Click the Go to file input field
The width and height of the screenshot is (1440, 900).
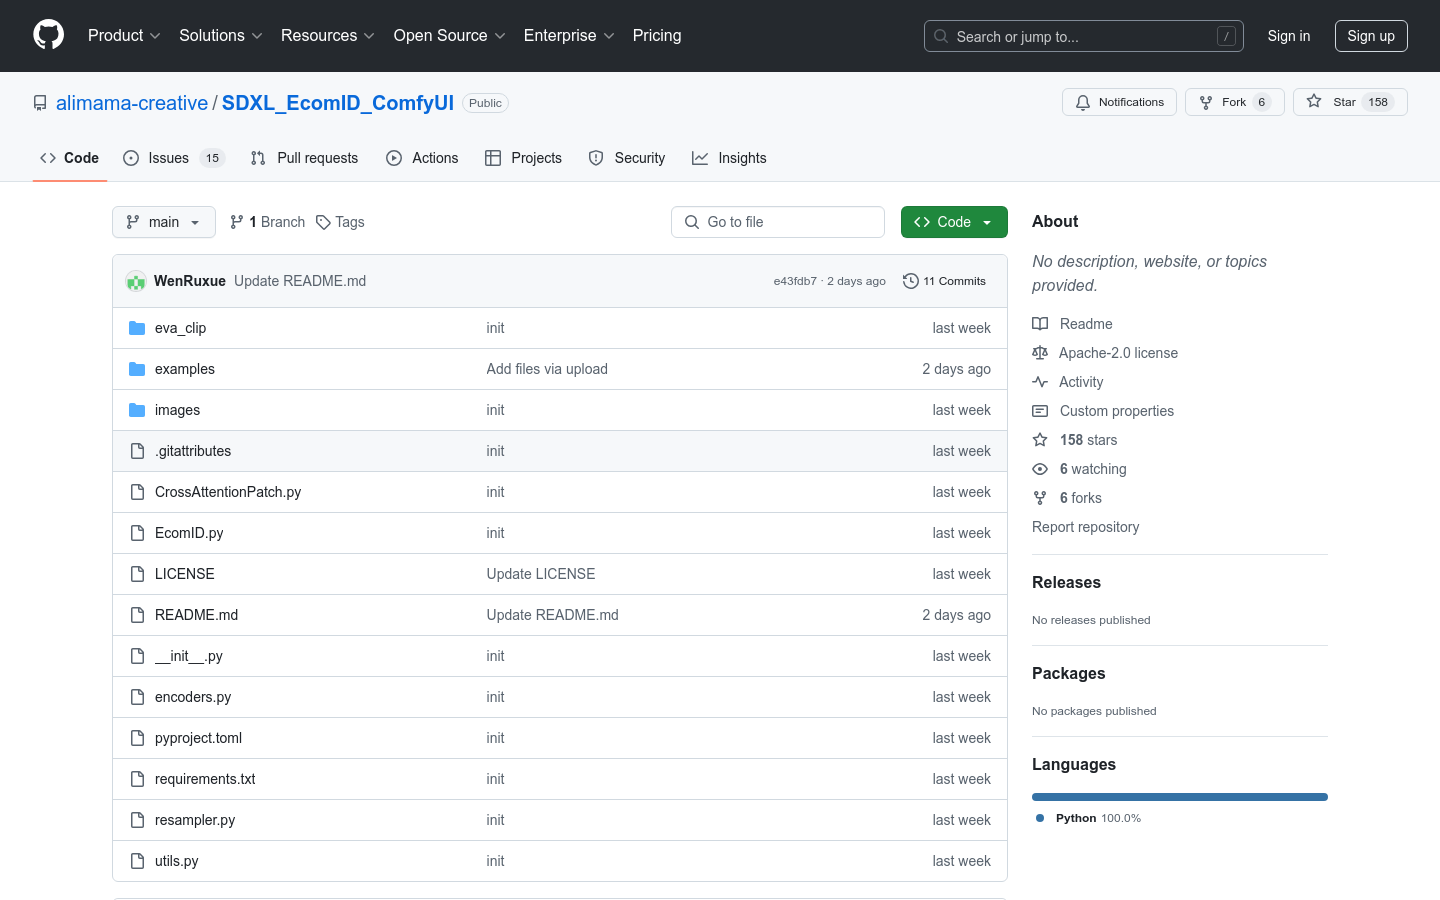(x=778, y=222)
